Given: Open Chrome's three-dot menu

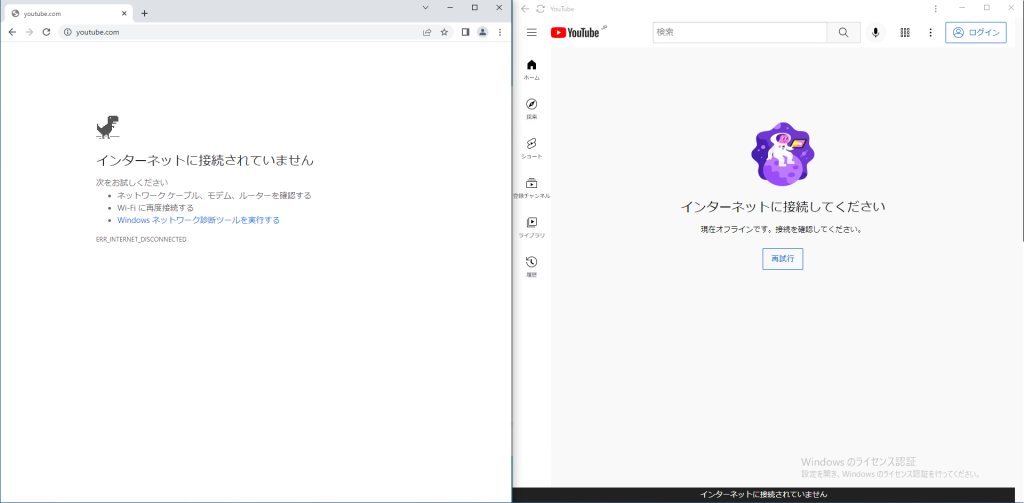Looking at the screenshot, I should (499, 32).
